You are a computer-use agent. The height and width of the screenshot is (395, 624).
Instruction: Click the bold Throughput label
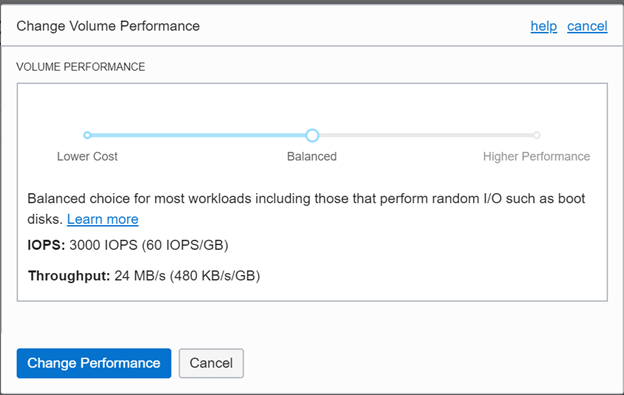(69, 276)
